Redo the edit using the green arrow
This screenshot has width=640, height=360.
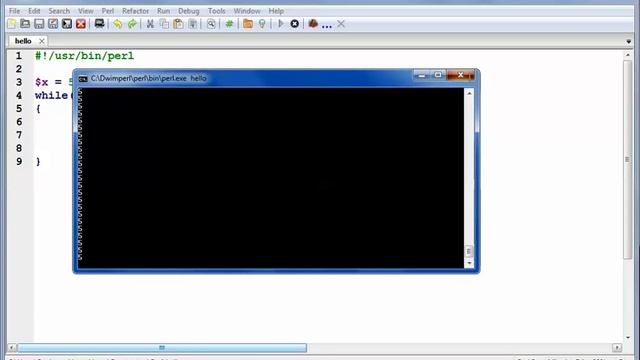coord(132,24)
